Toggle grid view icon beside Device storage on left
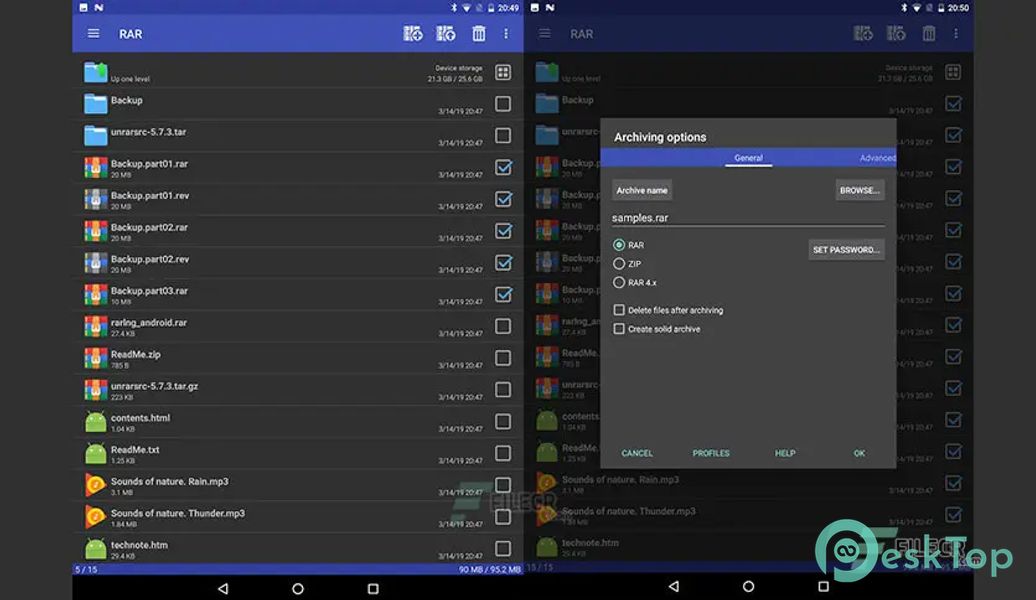Viewport: 1036px width, 600px height. (503, 72)
